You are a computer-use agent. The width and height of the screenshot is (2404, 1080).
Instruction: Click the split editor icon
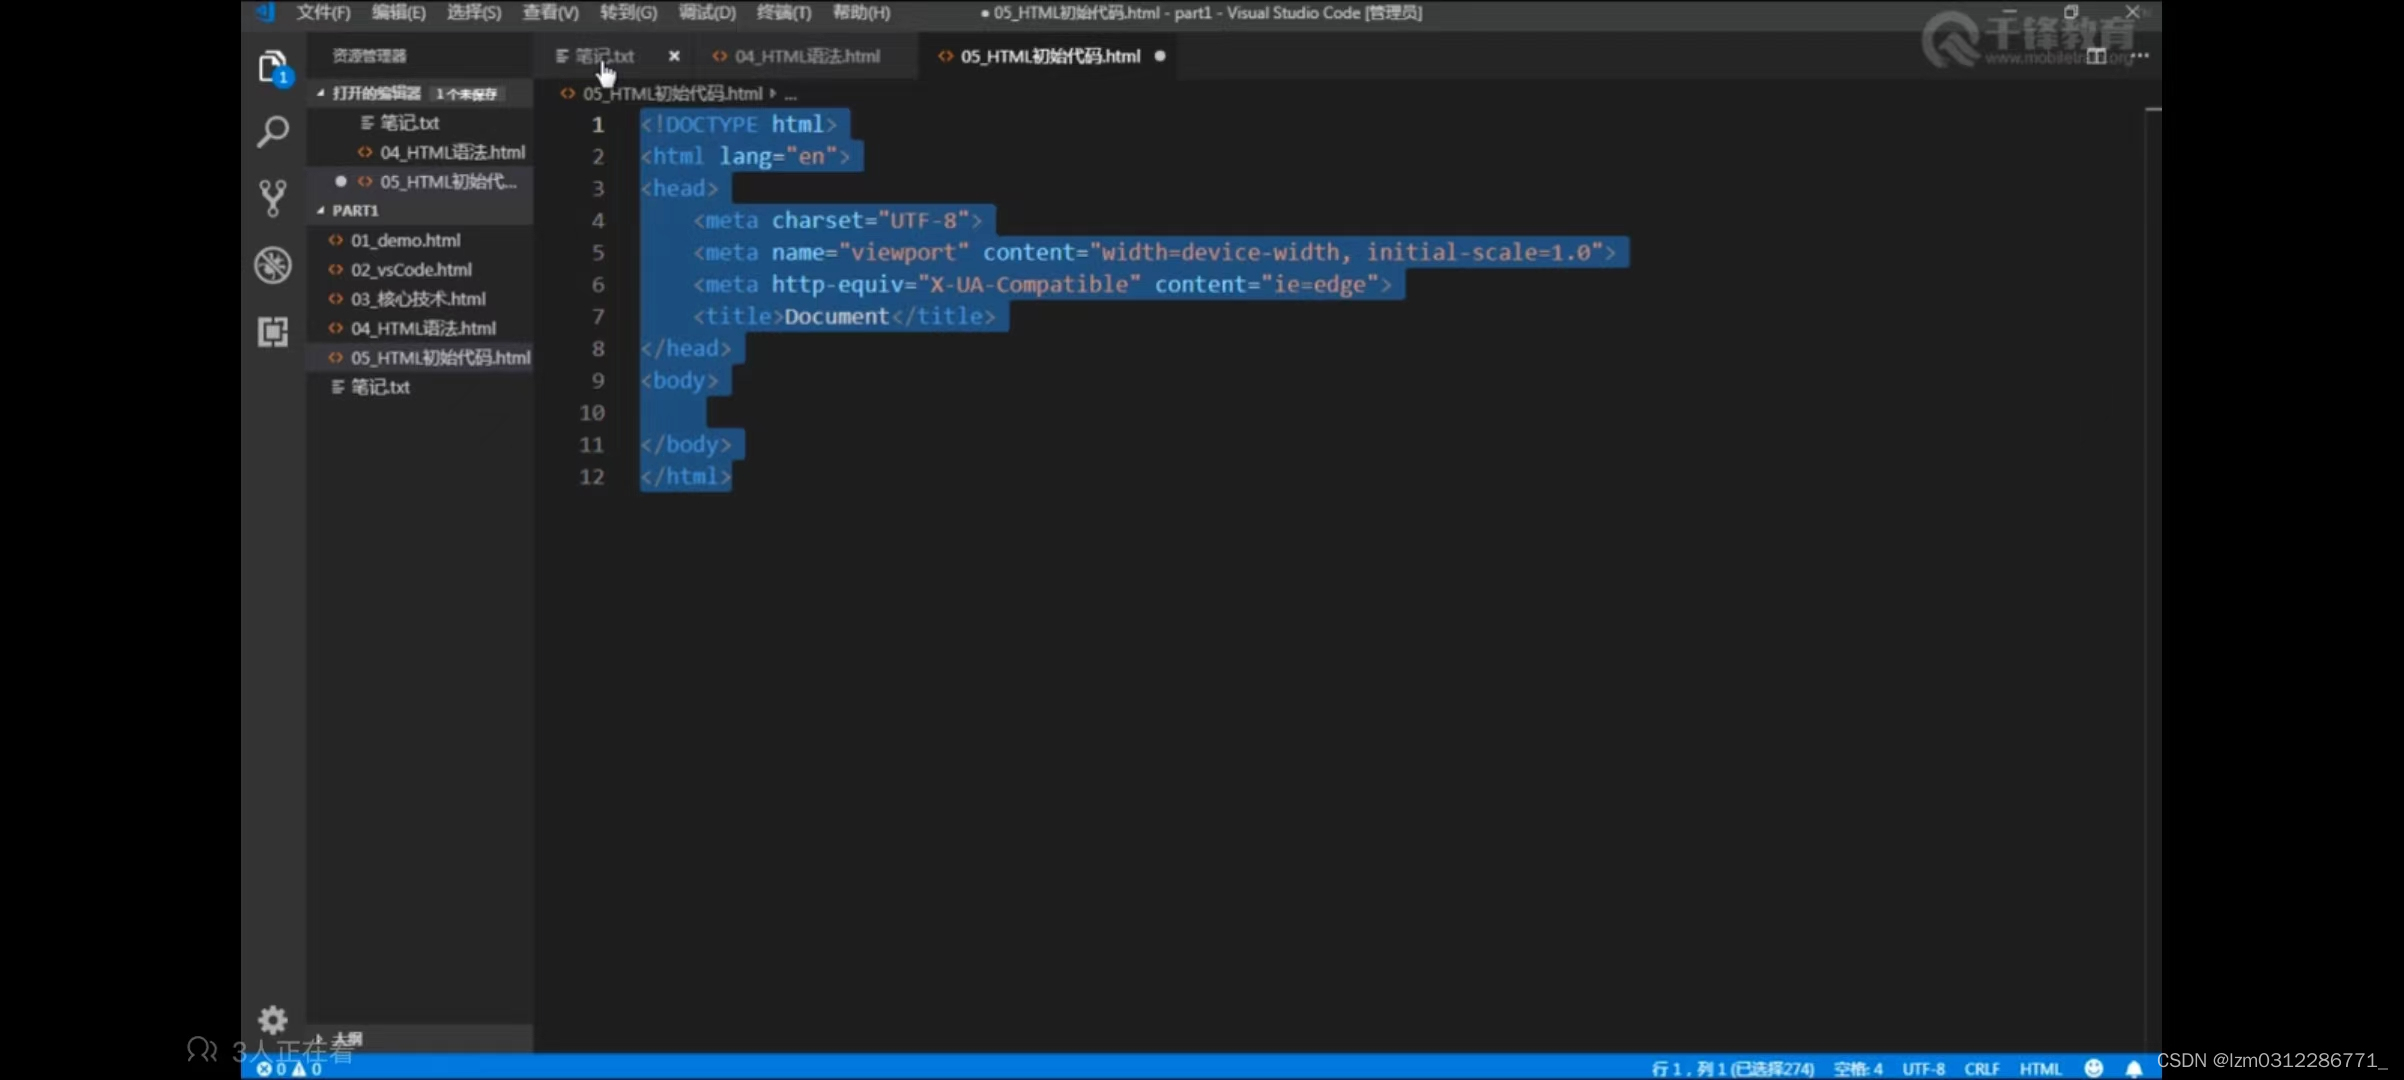click(2096, 56)
